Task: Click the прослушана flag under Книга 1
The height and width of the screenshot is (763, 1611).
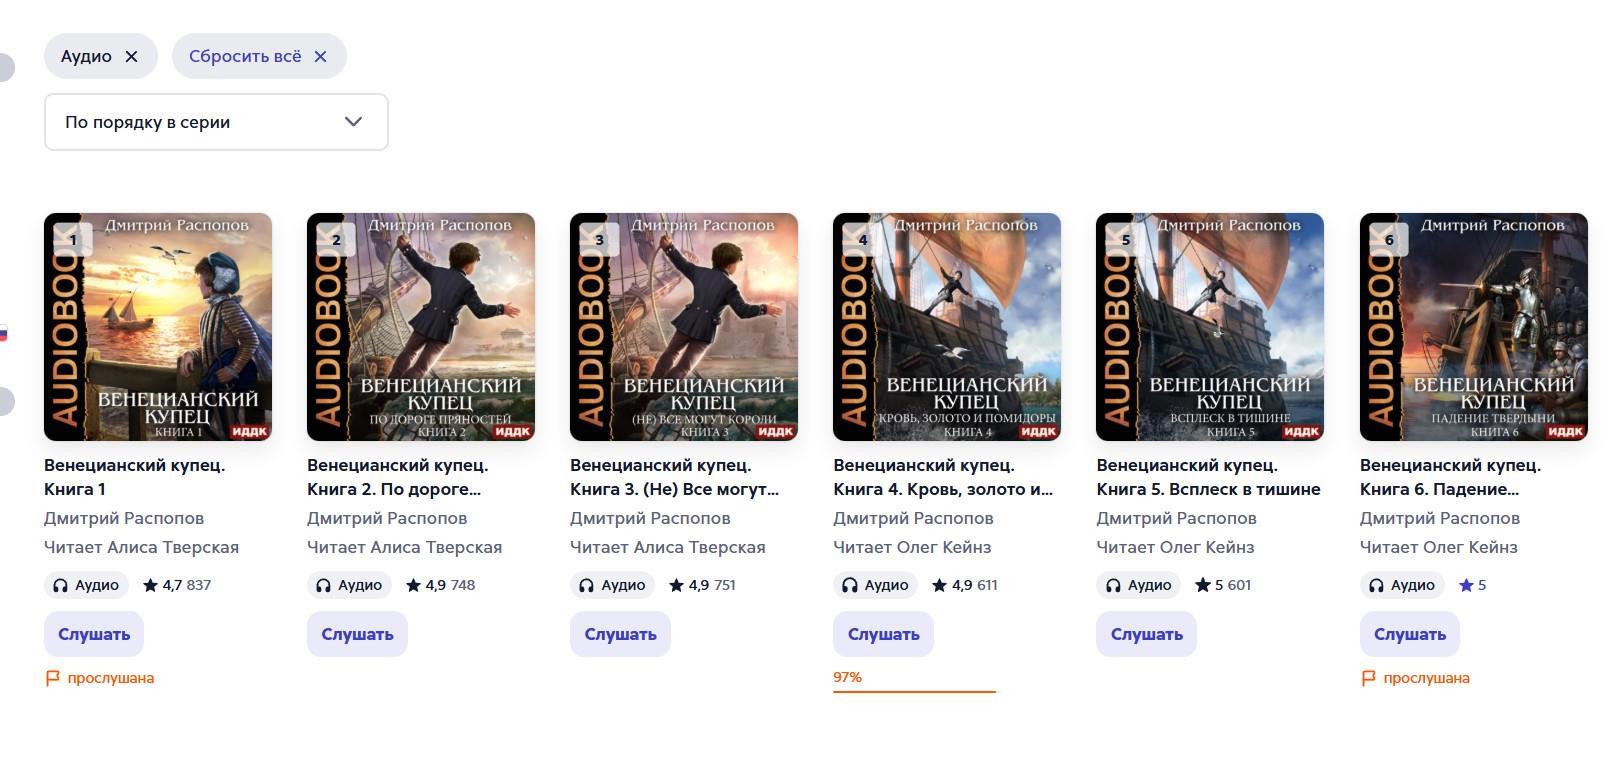Action: [100, 678]
